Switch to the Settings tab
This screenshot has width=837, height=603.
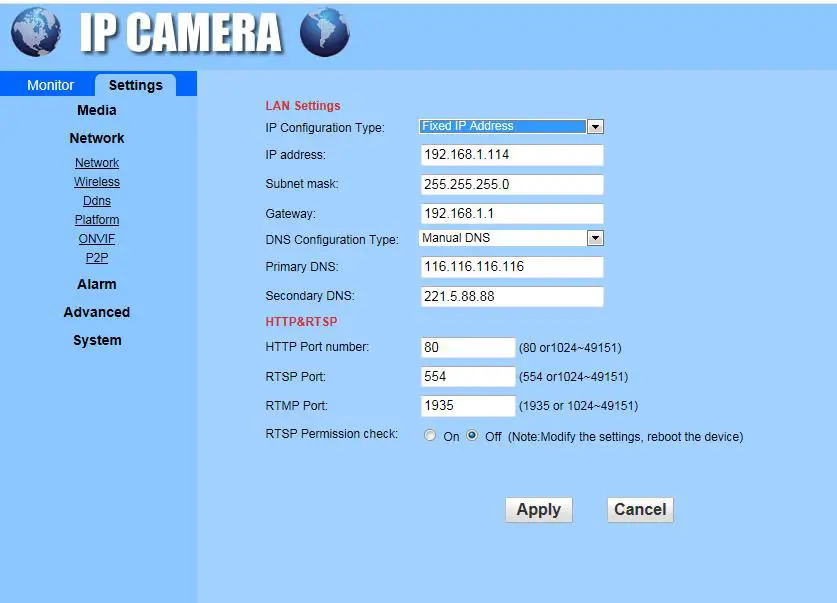pyautogui.click(x=135, y=85)
